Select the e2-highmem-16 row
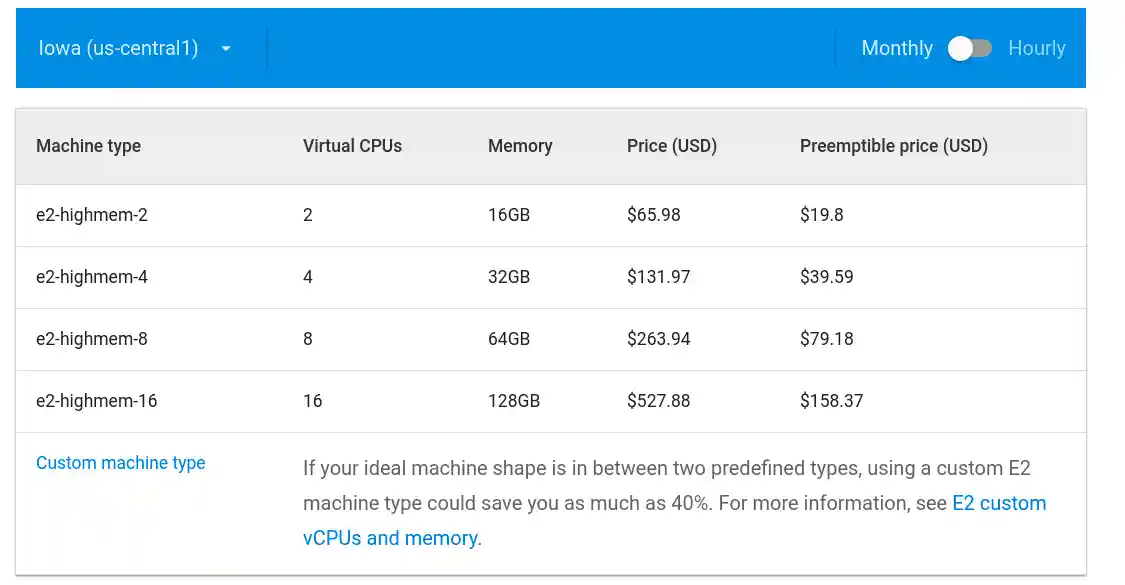The width and height of the screenshot is (1125, 585). pos(97,400)
